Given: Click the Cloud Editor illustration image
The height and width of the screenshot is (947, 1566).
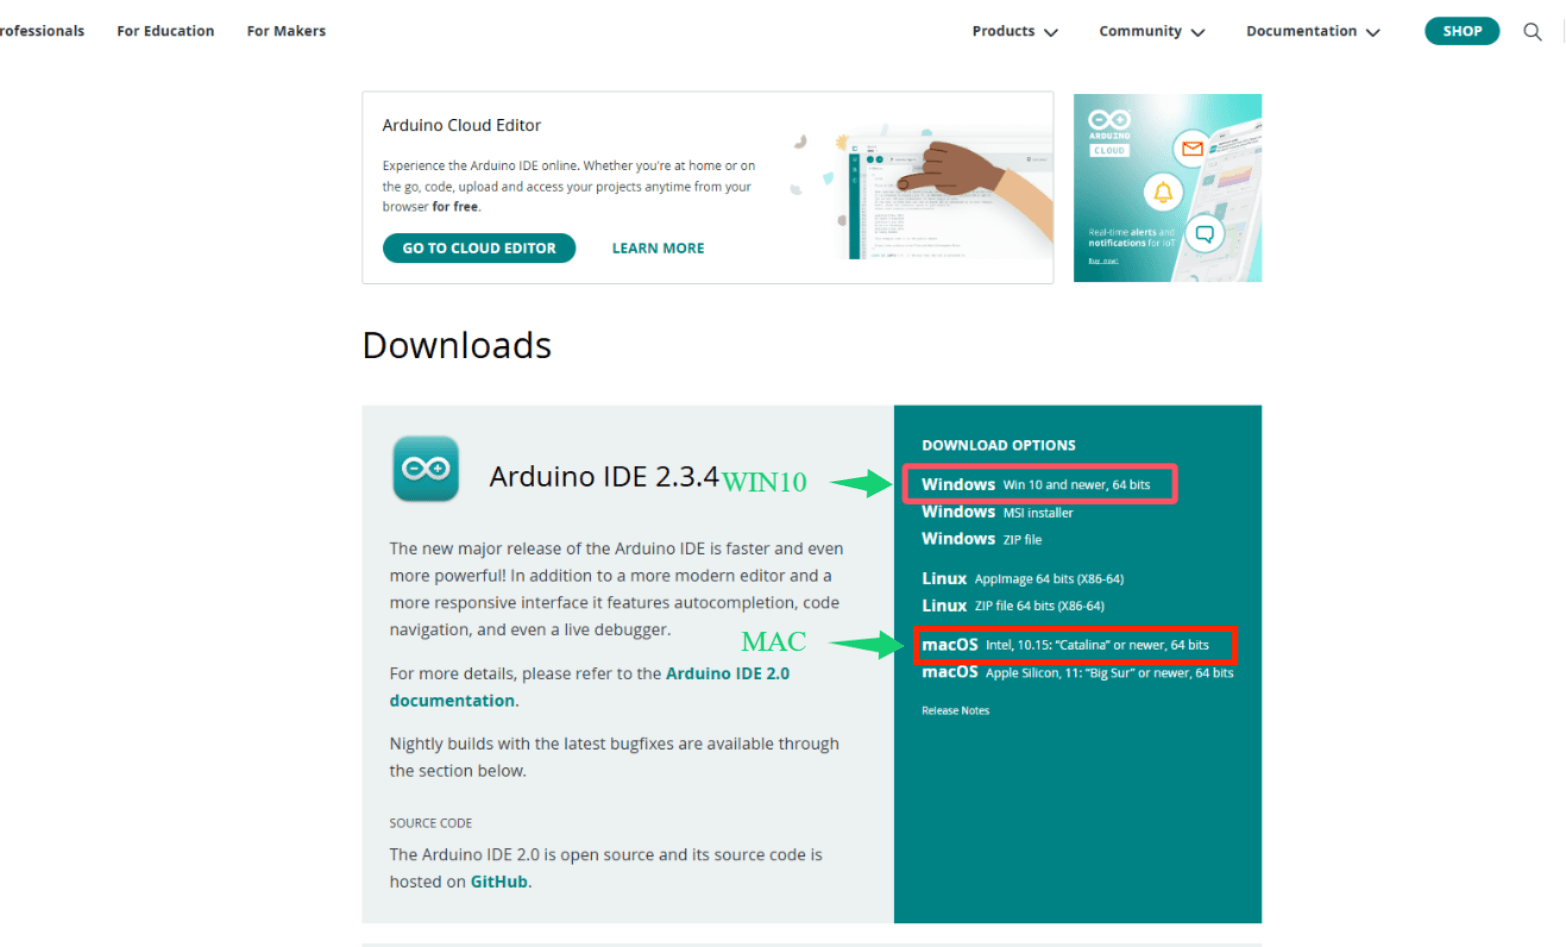Looking at the screenshot, I should coord(920,192).
